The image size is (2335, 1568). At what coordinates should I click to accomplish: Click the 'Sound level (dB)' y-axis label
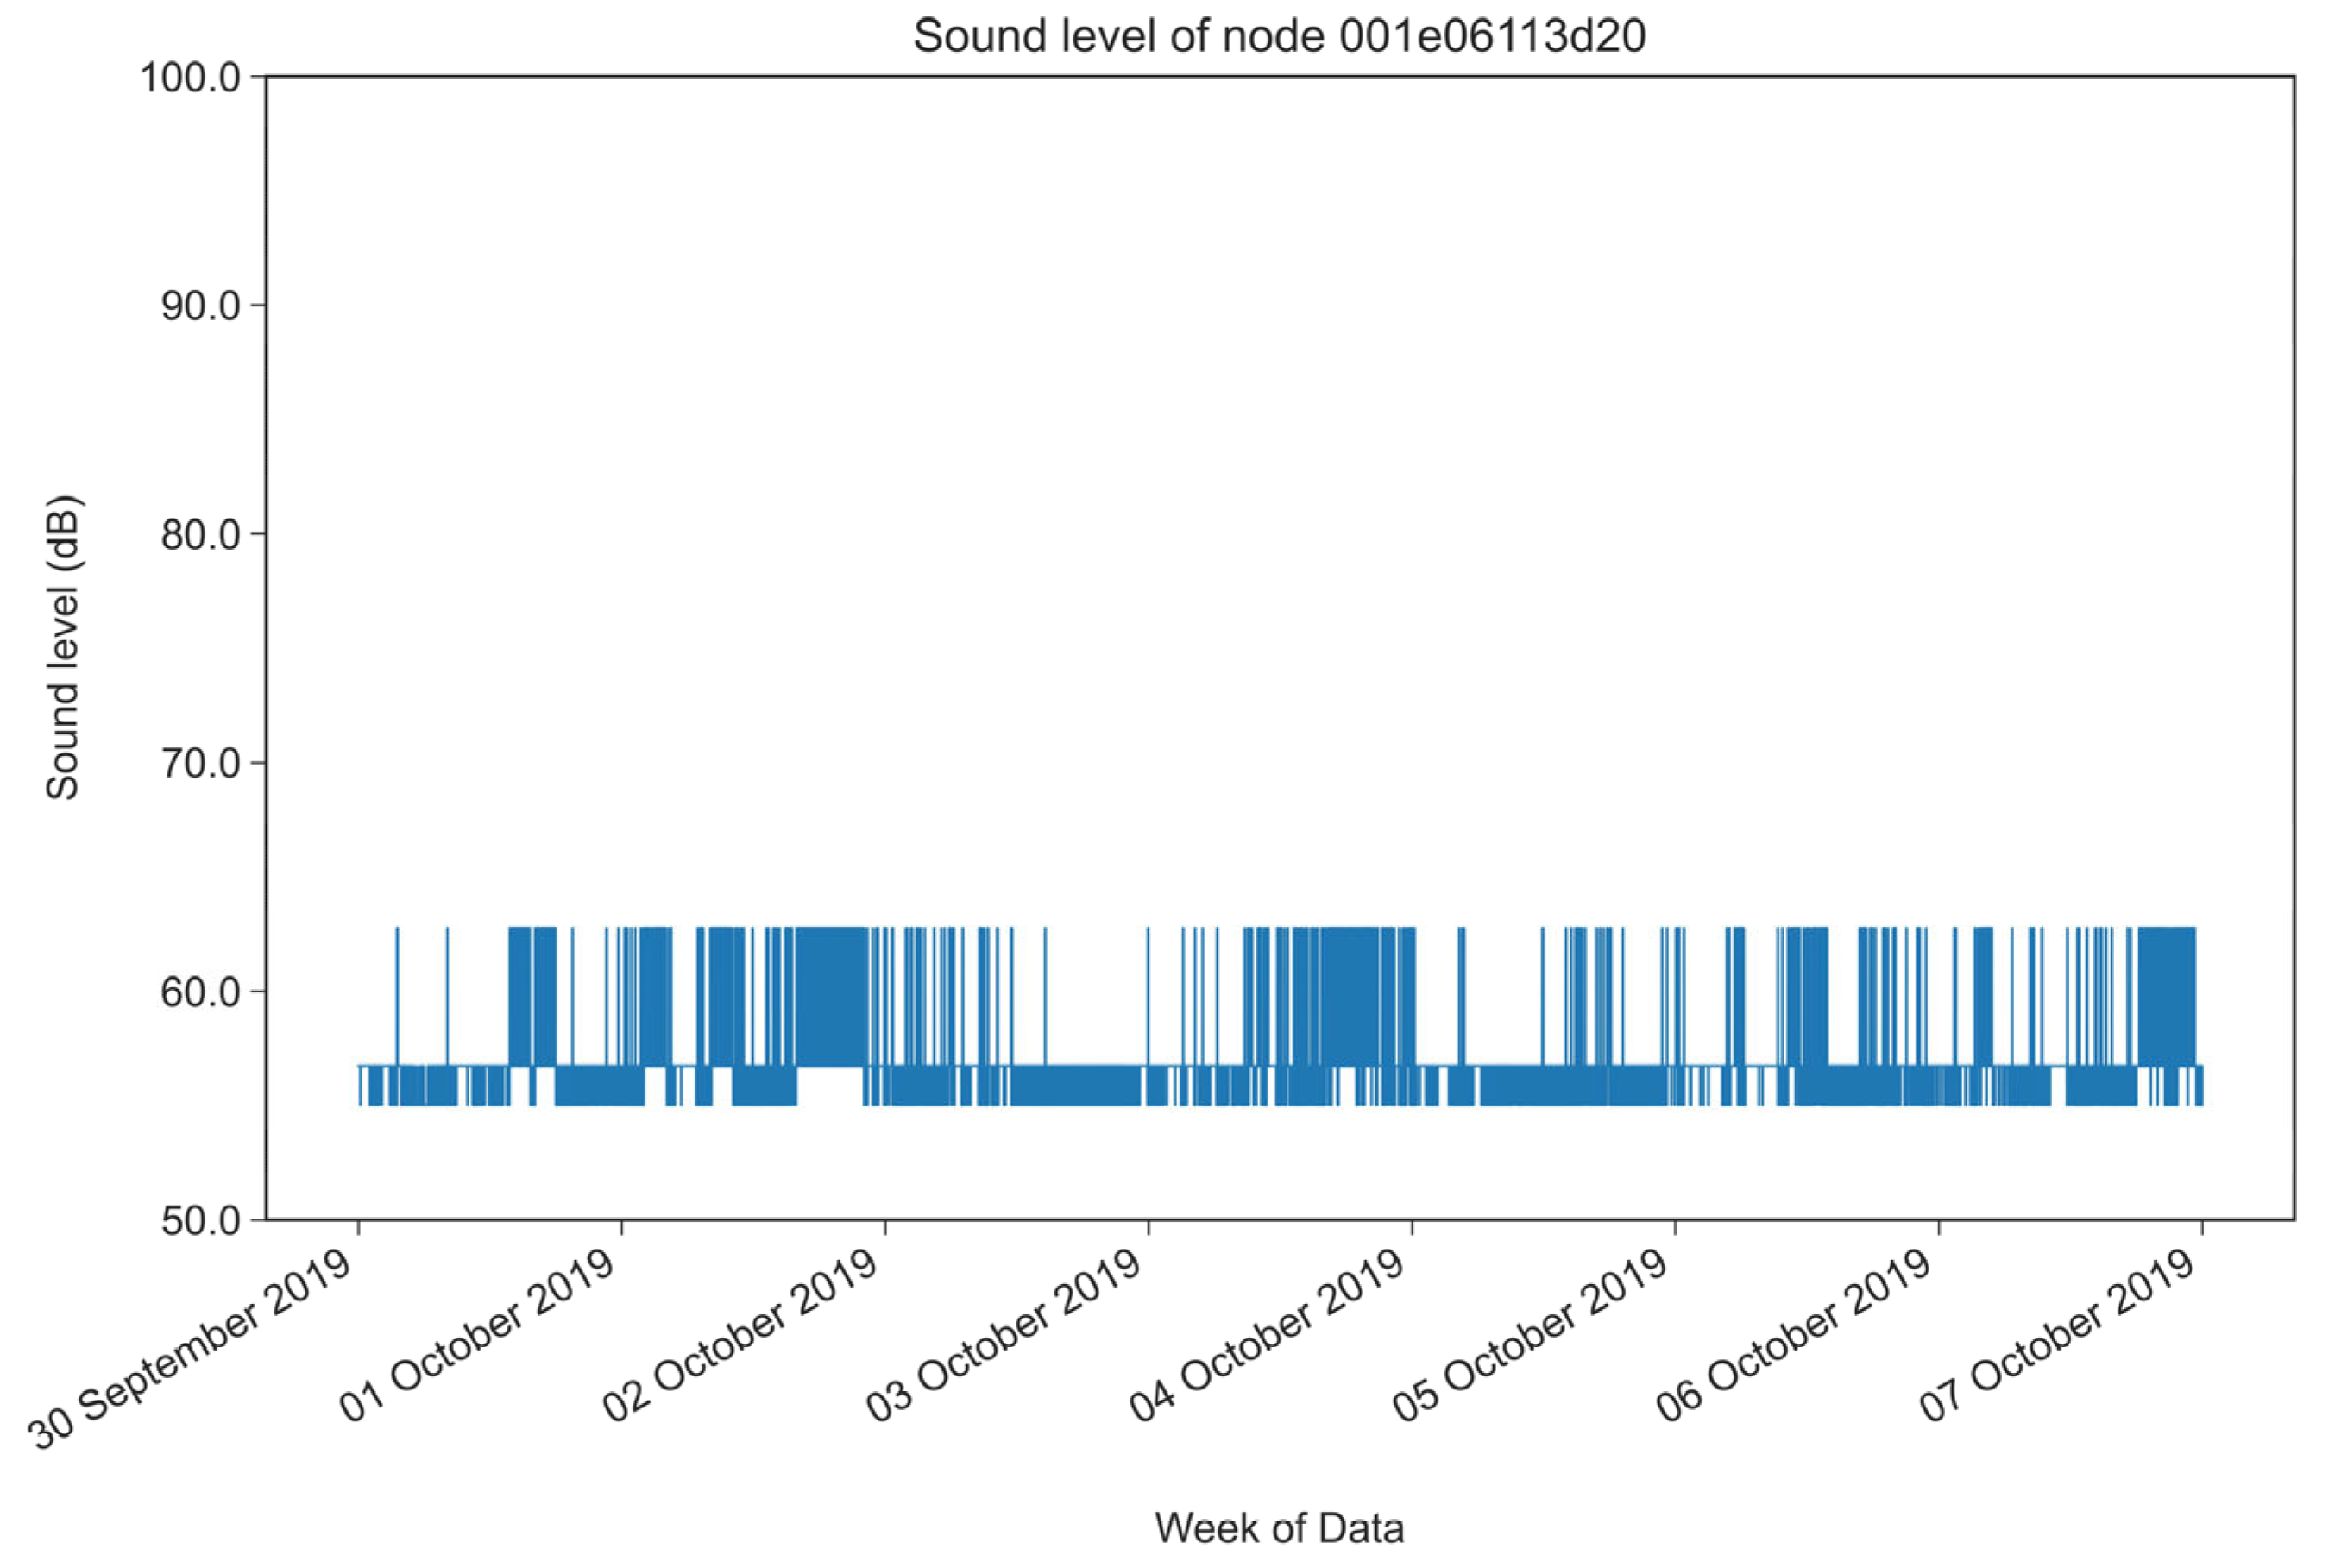(x=63, y=647)
